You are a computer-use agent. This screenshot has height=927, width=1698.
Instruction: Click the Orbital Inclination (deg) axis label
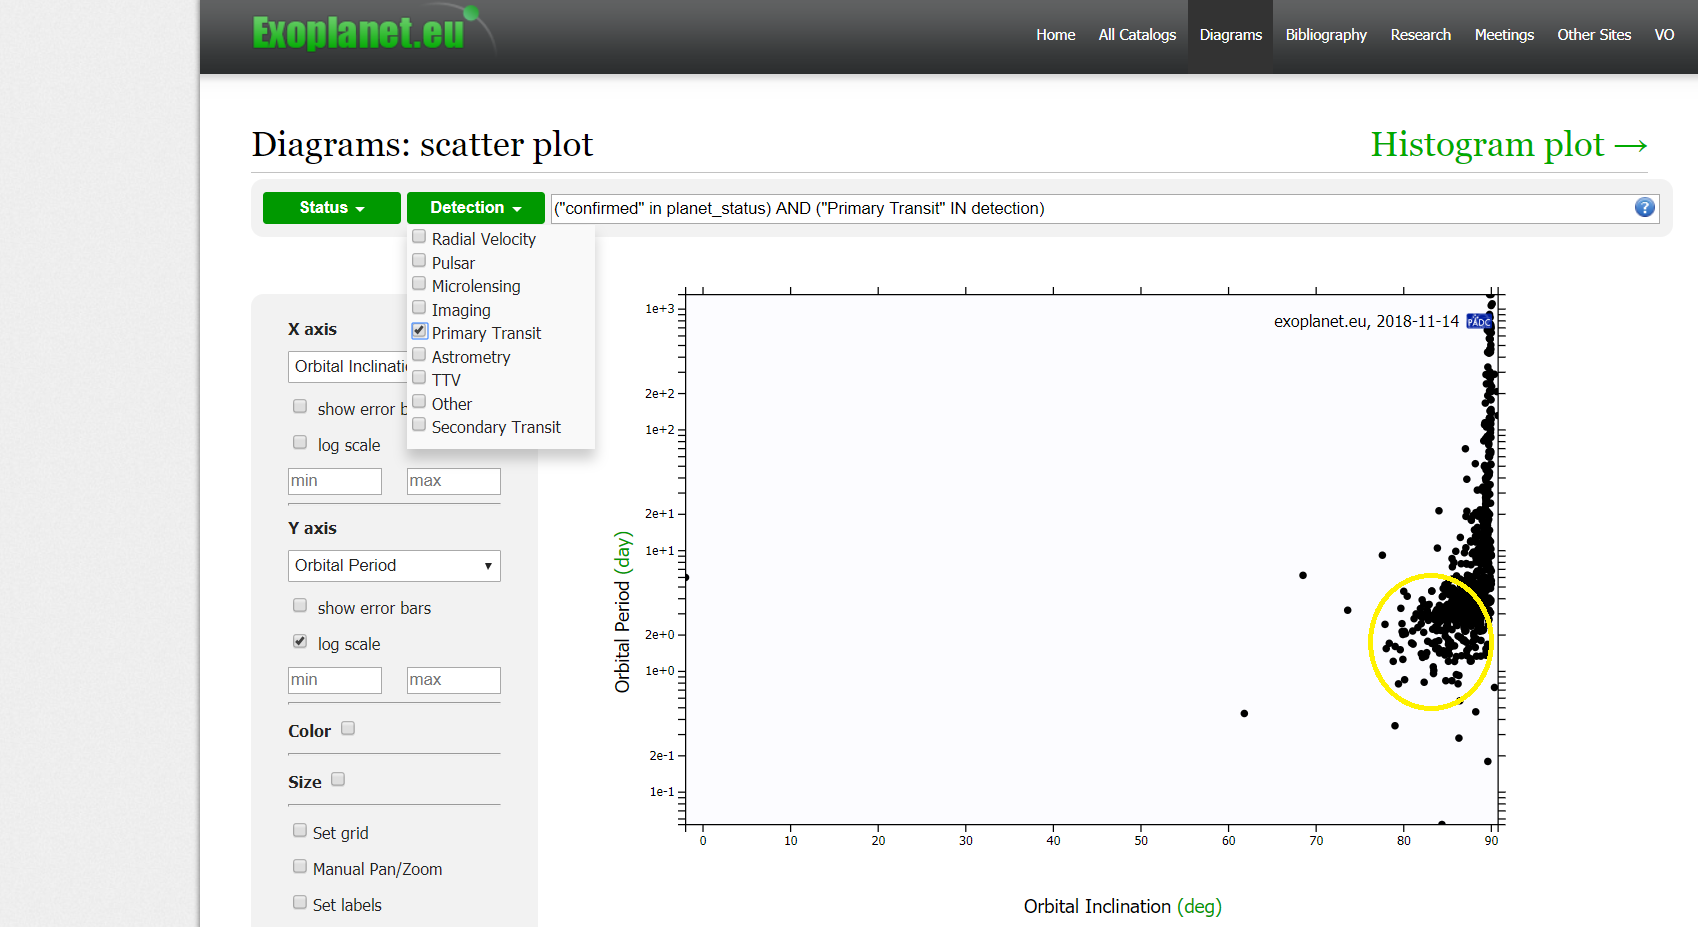1122,906
